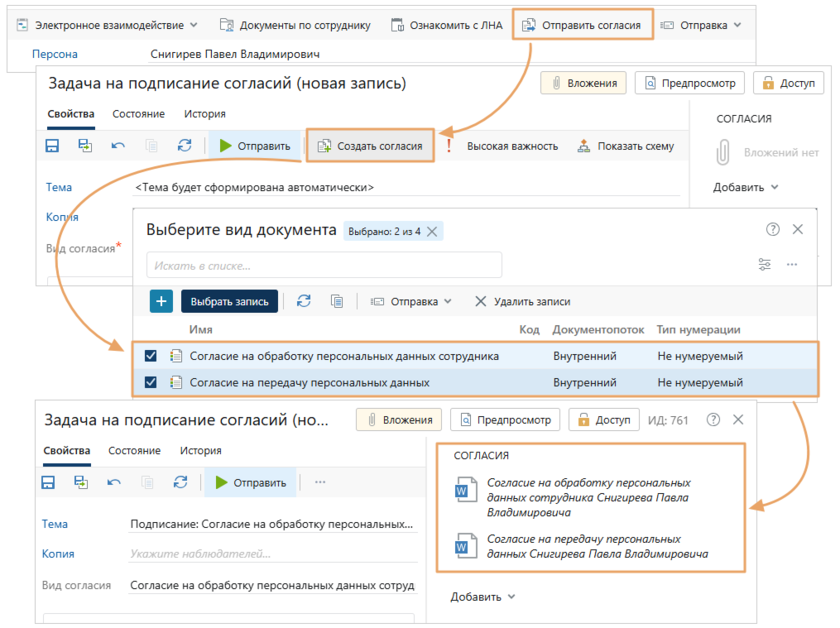Viewport: 840px width, 628px height.
Task: Click the Отправить согласия button
Action: click(582, 25)
